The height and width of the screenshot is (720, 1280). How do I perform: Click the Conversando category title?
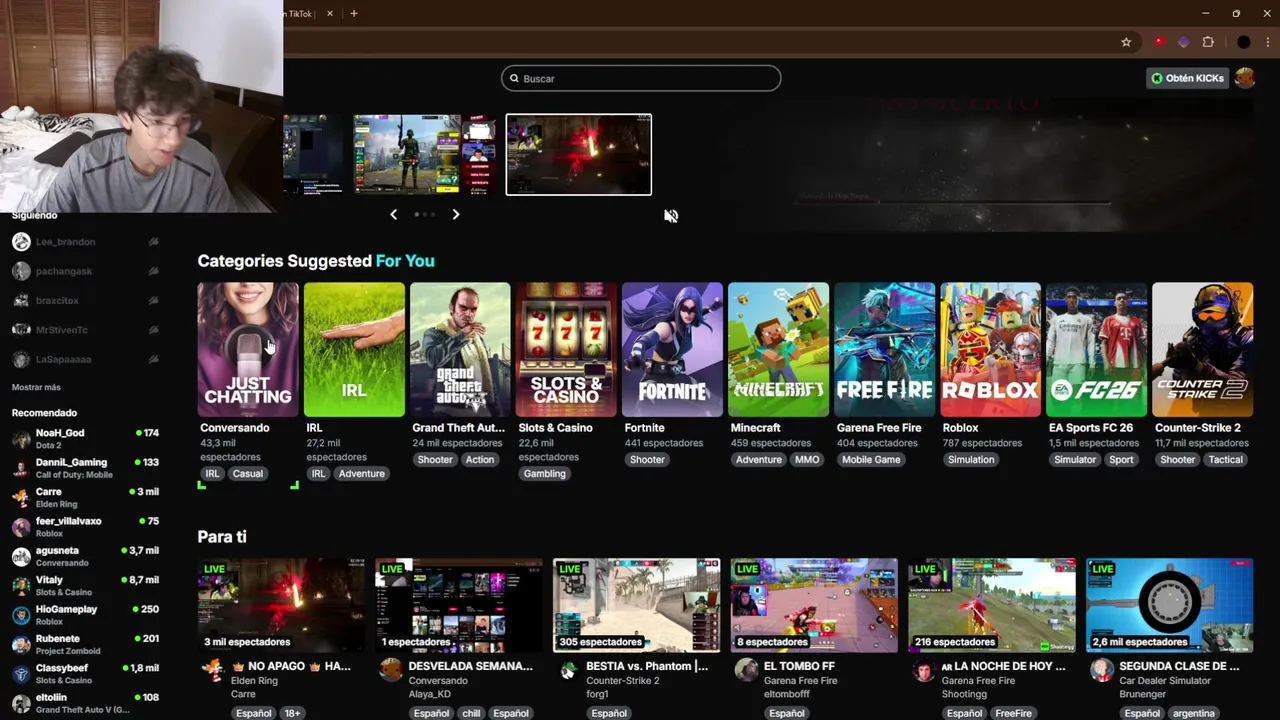[235, 428]
